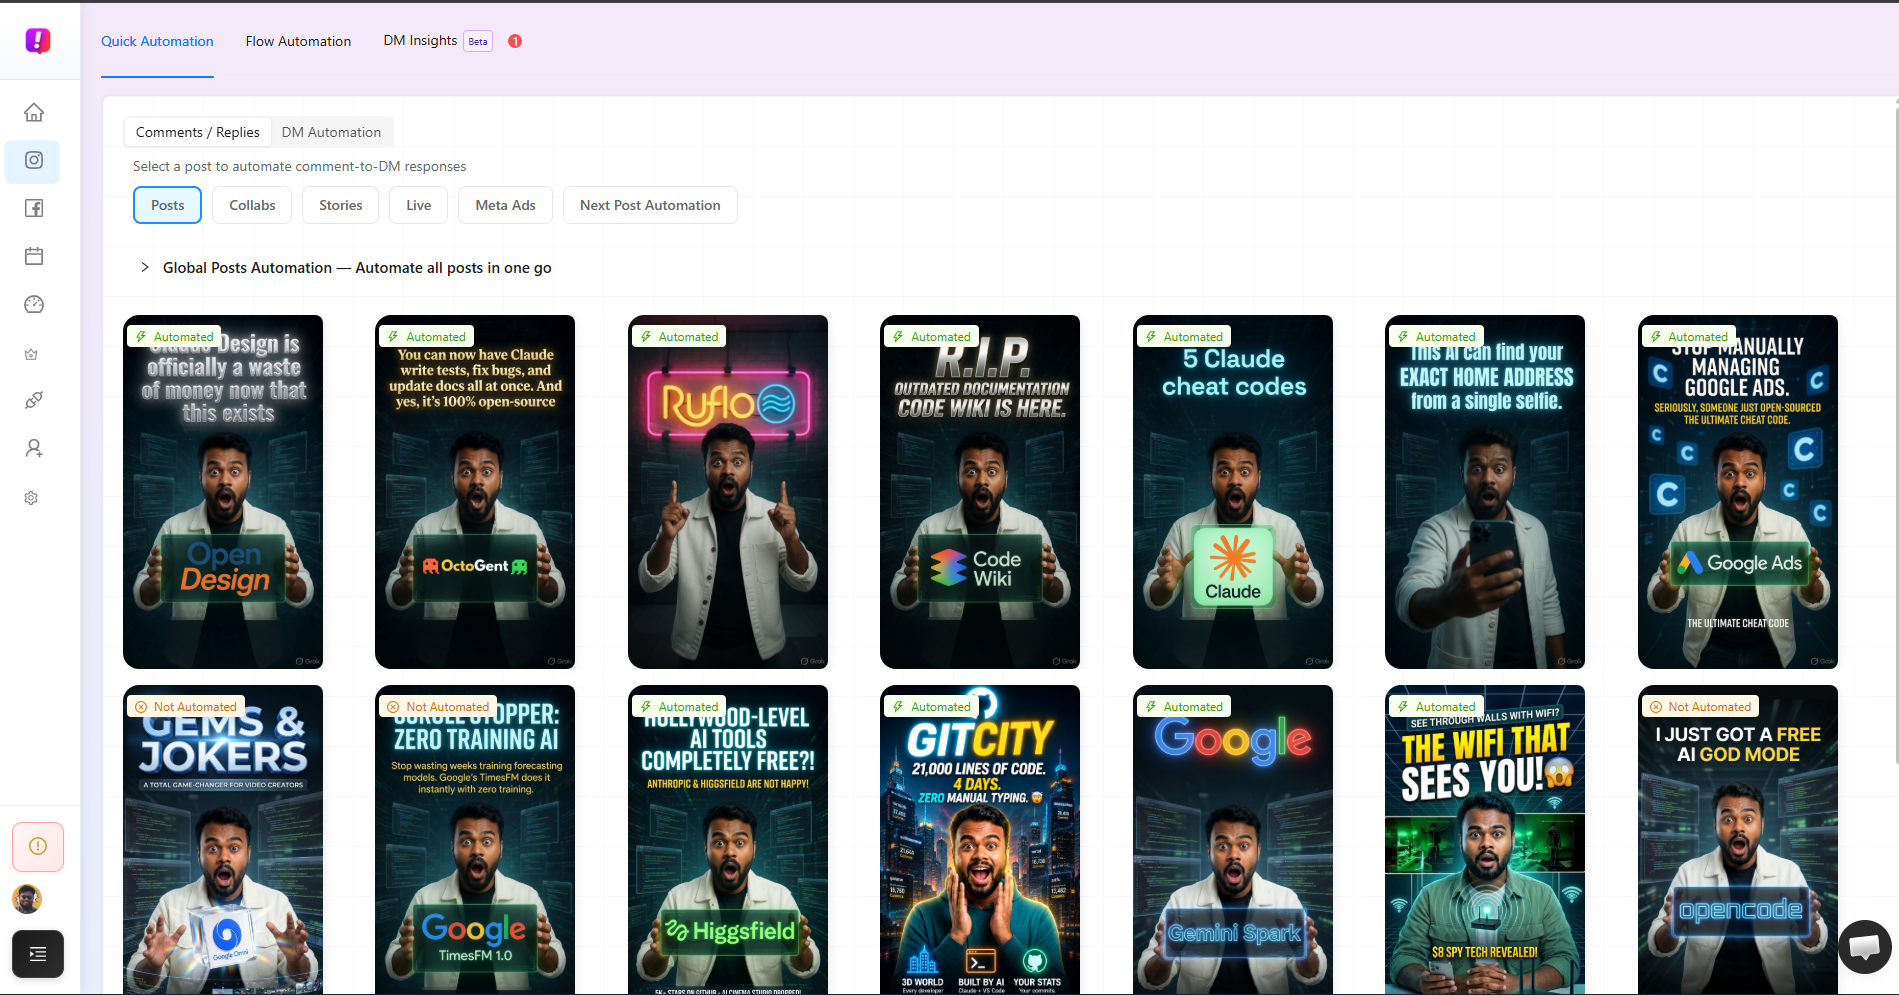Open the Gemini Spark post thumbnail
This screenshot has height=995, width=1899.
click(1233, 840)
